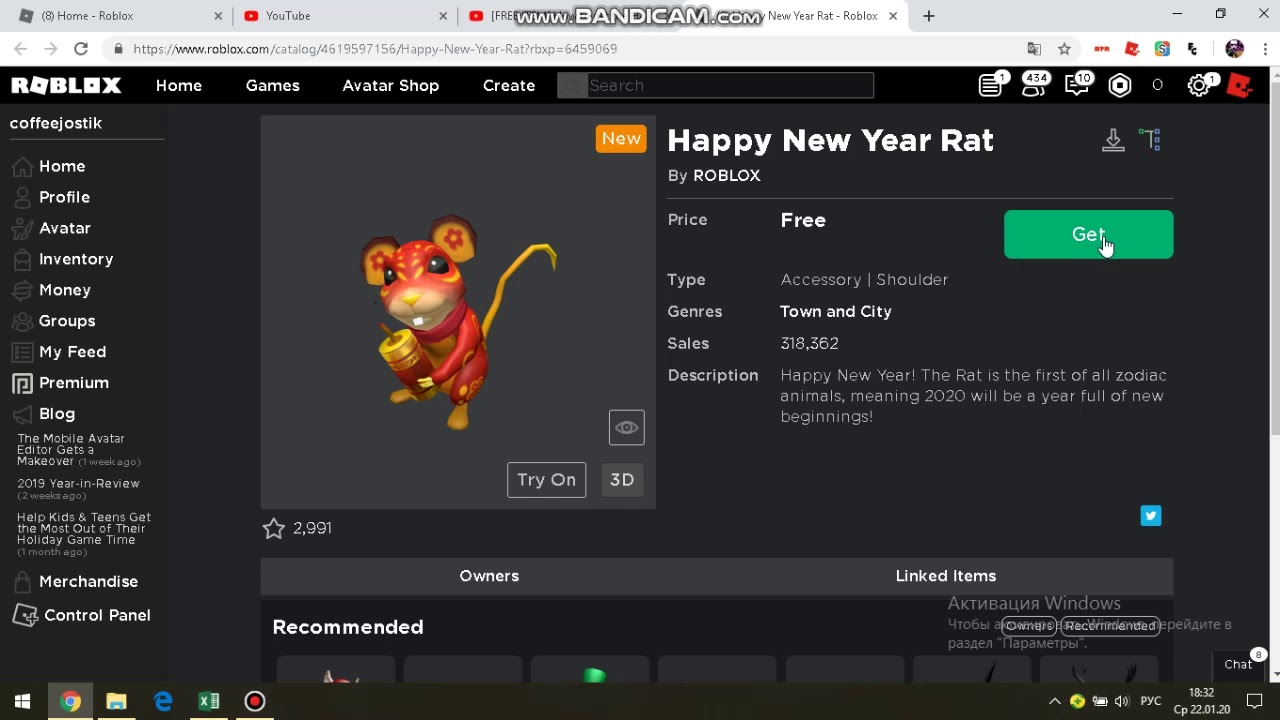The image size is (1280, 720).
Task: Click the BTR extension icon
Action: coord(1102,49)
